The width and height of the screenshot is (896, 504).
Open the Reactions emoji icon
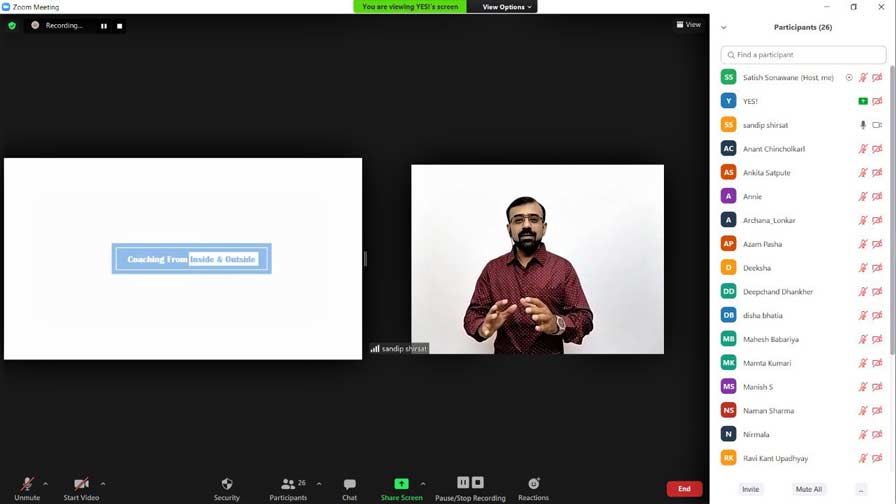point(534,483)
